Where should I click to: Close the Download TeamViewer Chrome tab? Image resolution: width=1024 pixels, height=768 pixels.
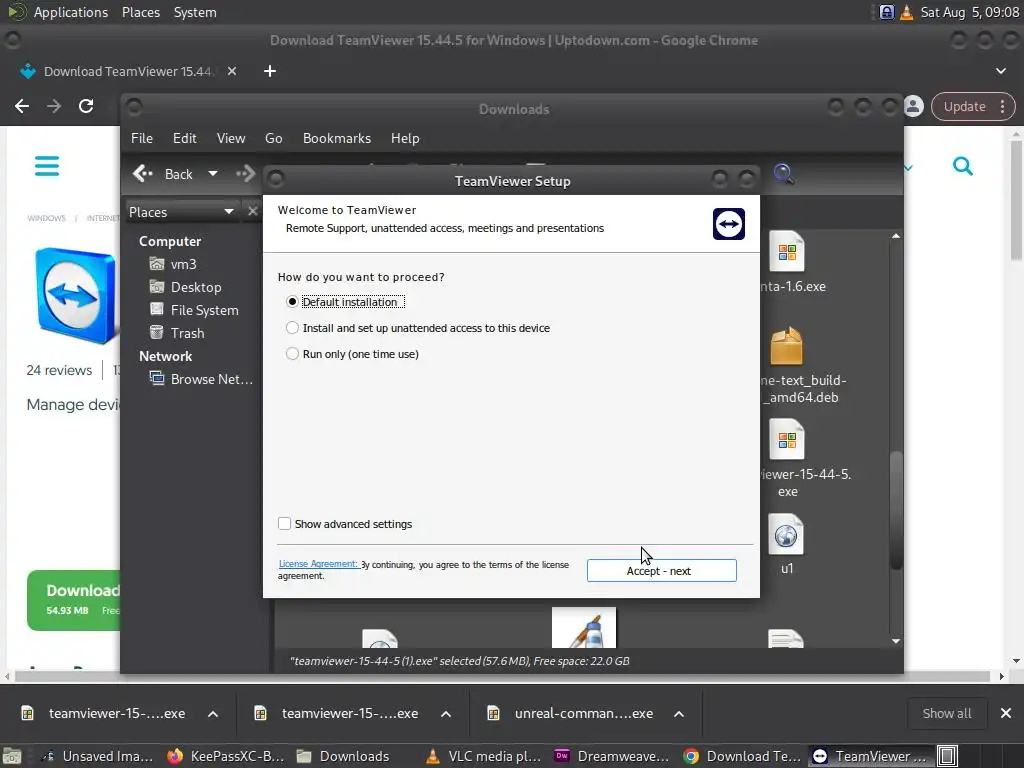232,71
